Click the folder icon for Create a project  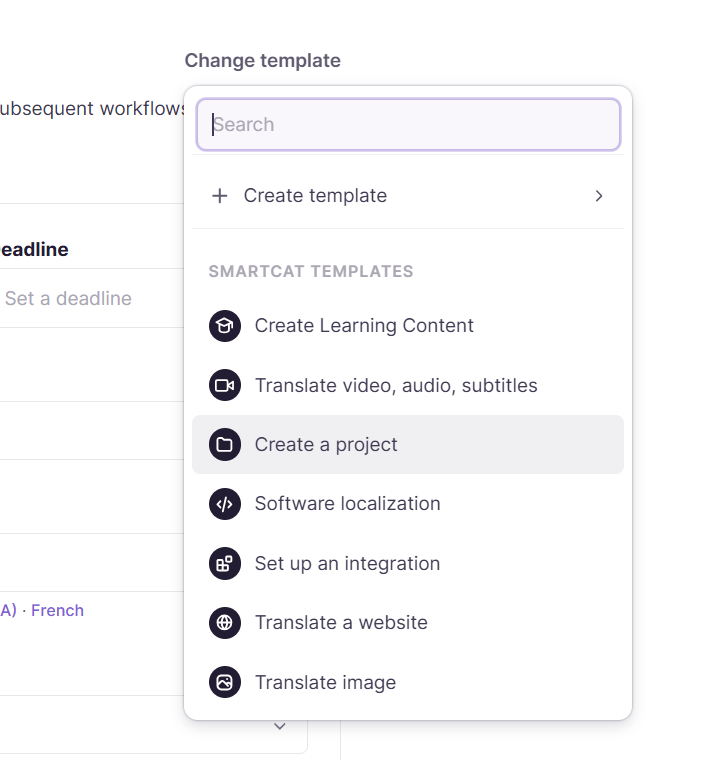pyautogui.click(x=224, y=444)
